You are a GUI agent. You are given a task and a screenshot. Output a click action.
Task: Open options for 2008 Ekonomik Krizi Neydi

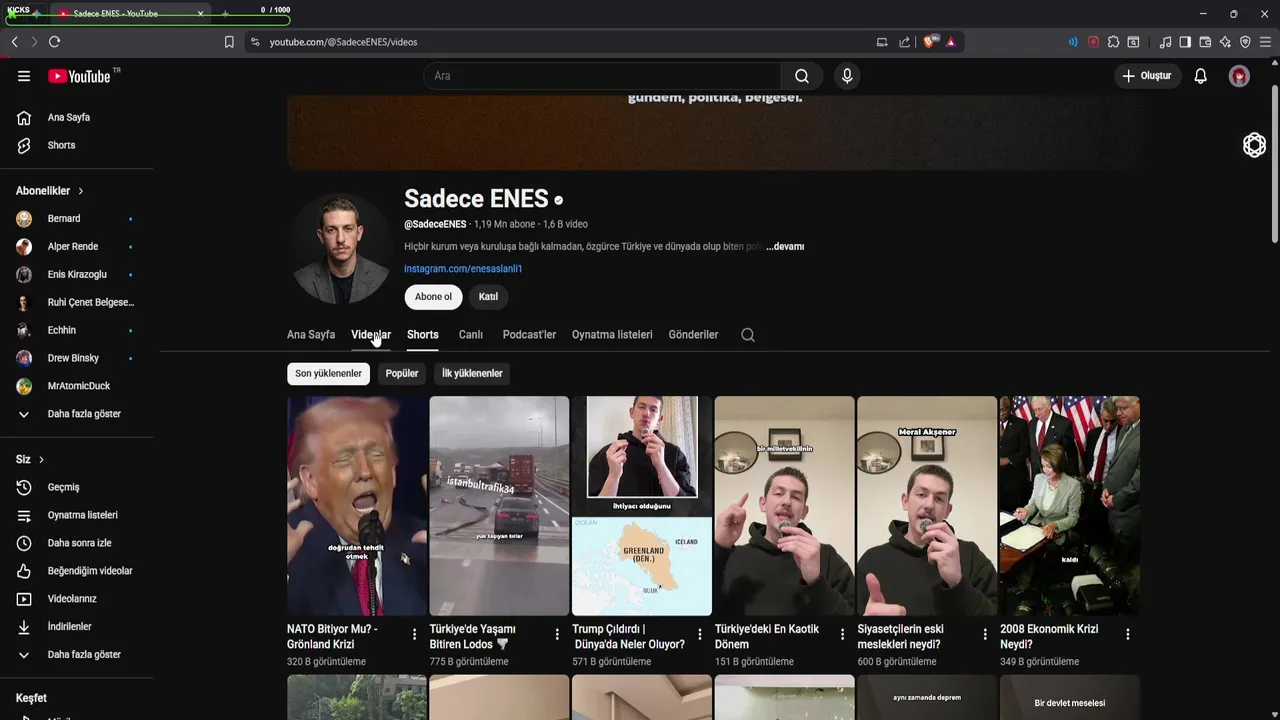pyautogui.click(x=1127, y=634)
